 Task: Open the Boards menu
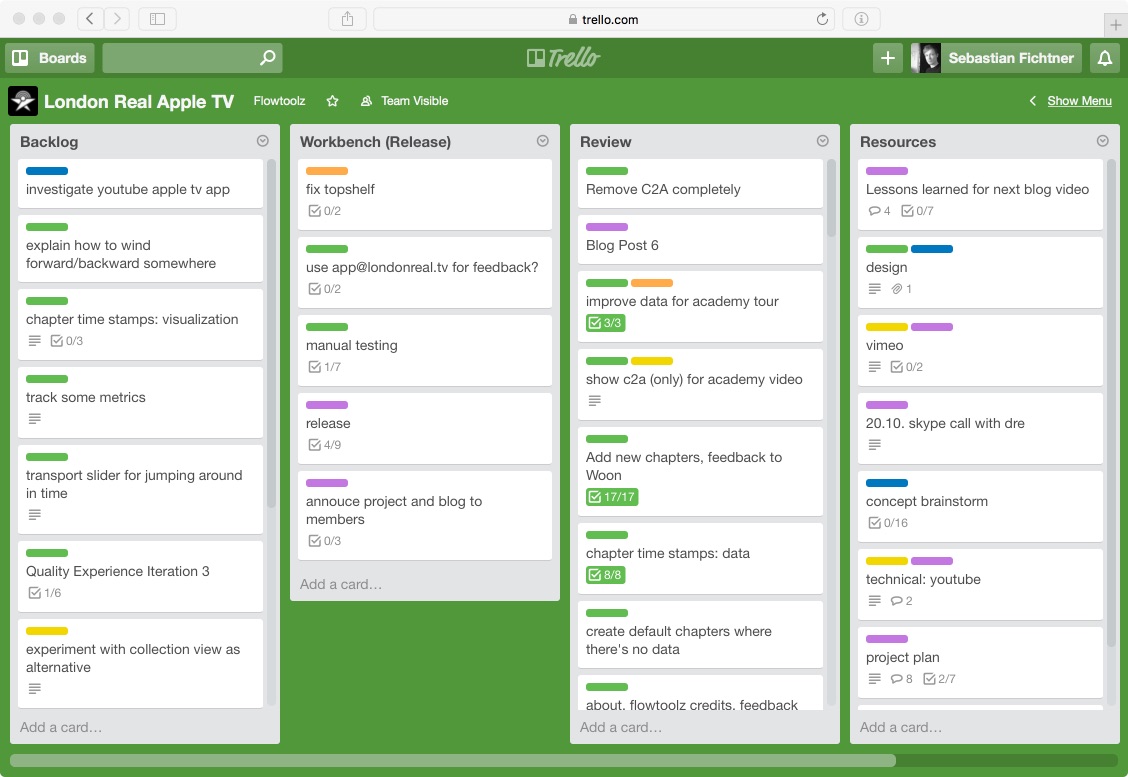(x=50, y=58)
